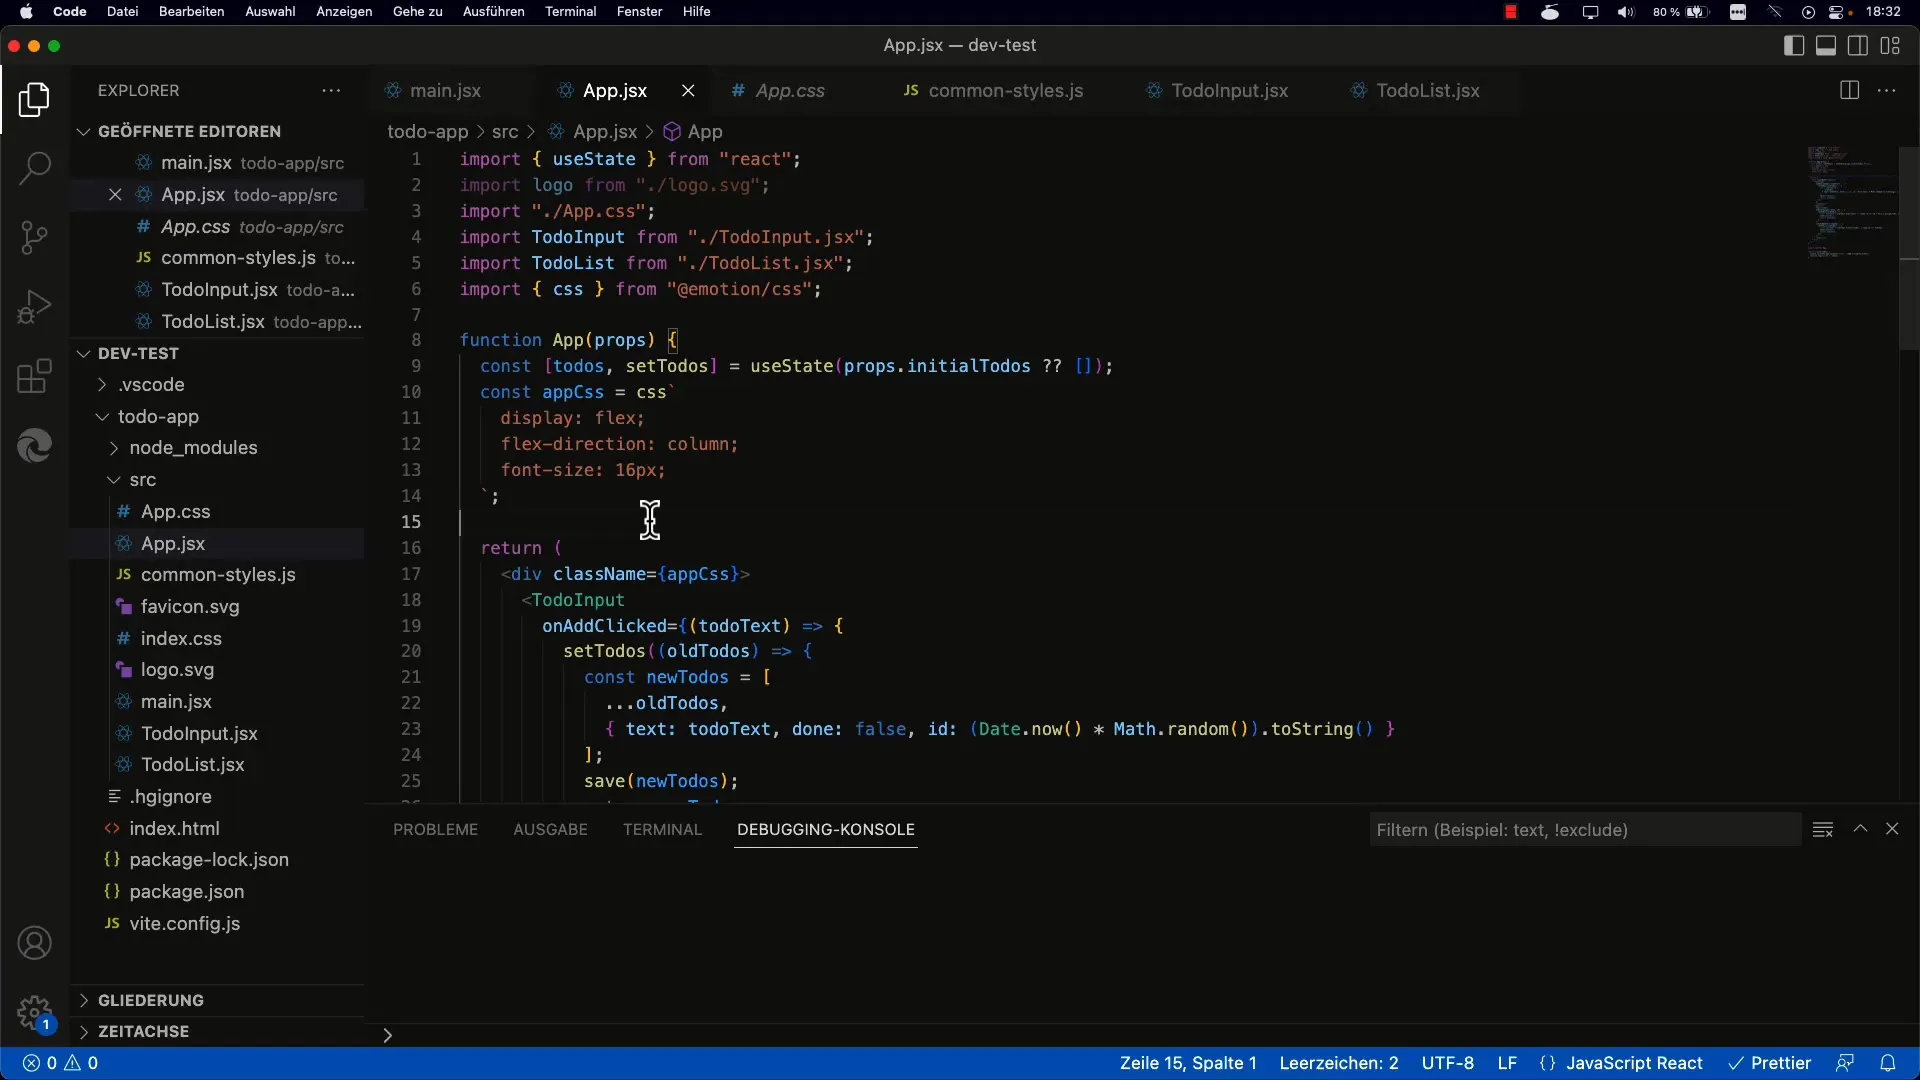Open the Anzeigen menu
This screenshot has width=1920, height=1080.
click(x=344, y=11)
